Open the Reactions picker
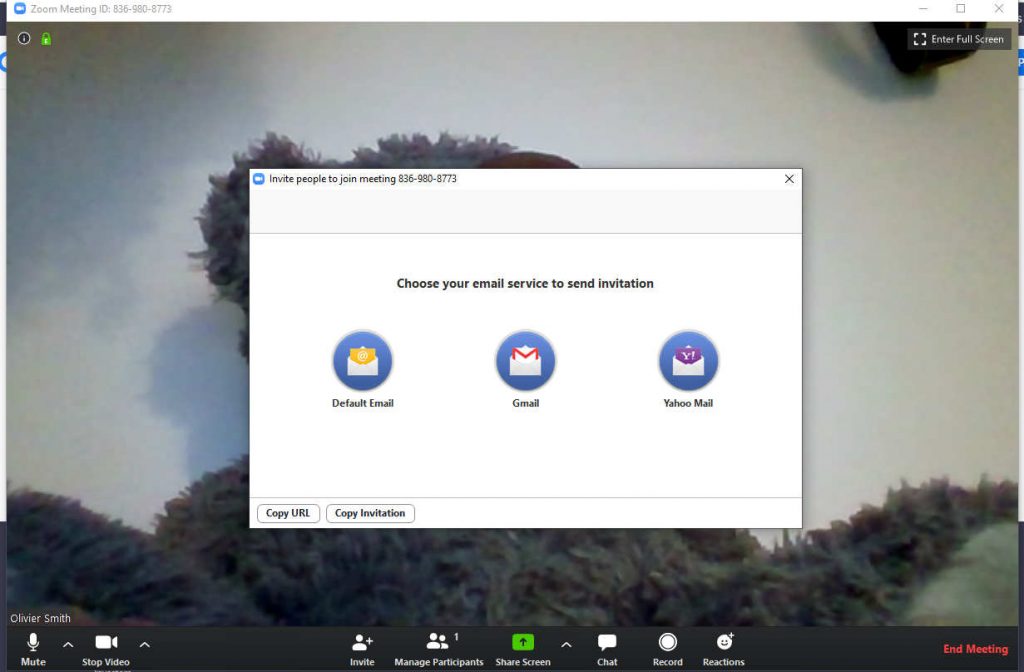The height and width of the screenshot is (672, 1024). tap(723, 648)
